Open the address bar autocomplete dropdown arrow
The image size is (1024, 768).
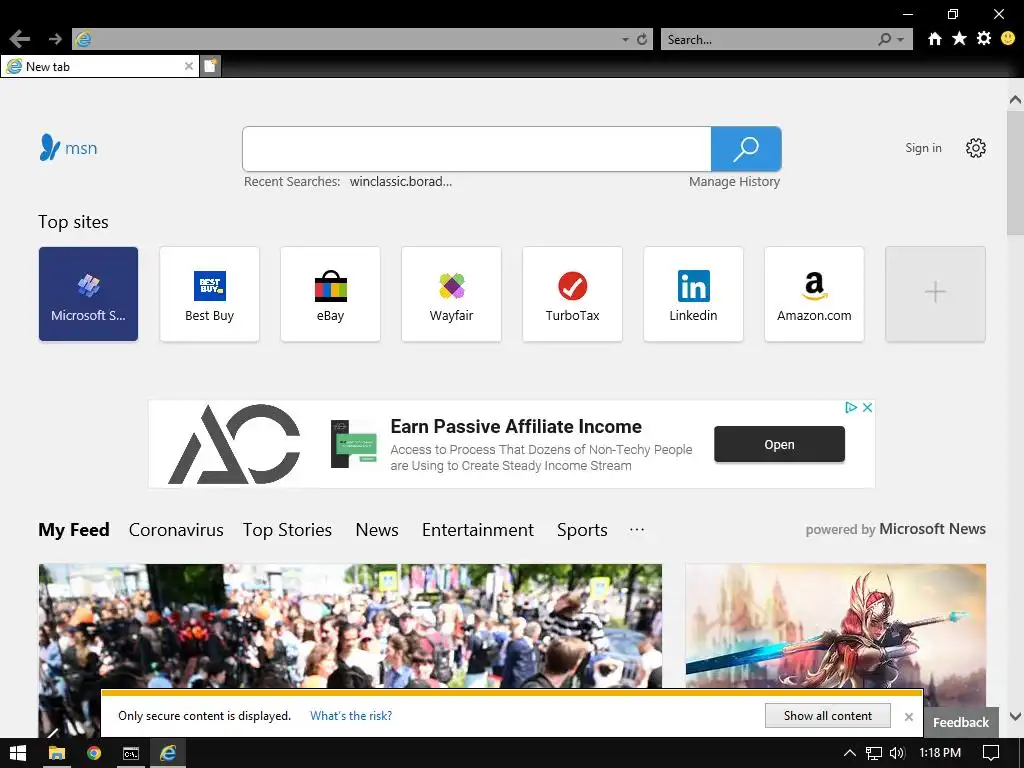click(625, 40)
